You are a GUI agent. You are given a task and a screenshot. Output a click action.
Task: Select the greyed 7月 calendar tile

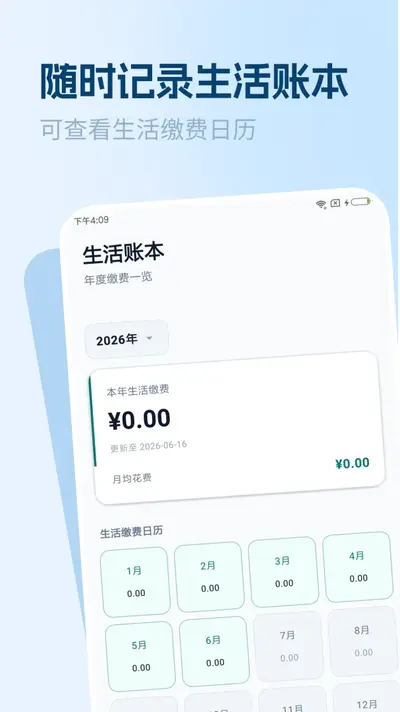(289, 646)
